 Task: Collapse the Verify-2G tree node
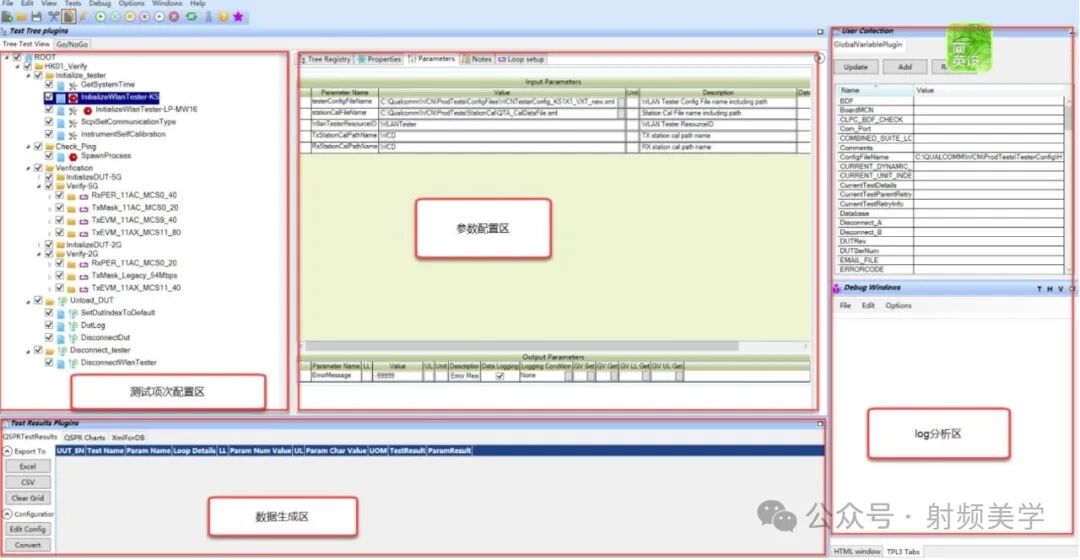[x=39, y=254]
